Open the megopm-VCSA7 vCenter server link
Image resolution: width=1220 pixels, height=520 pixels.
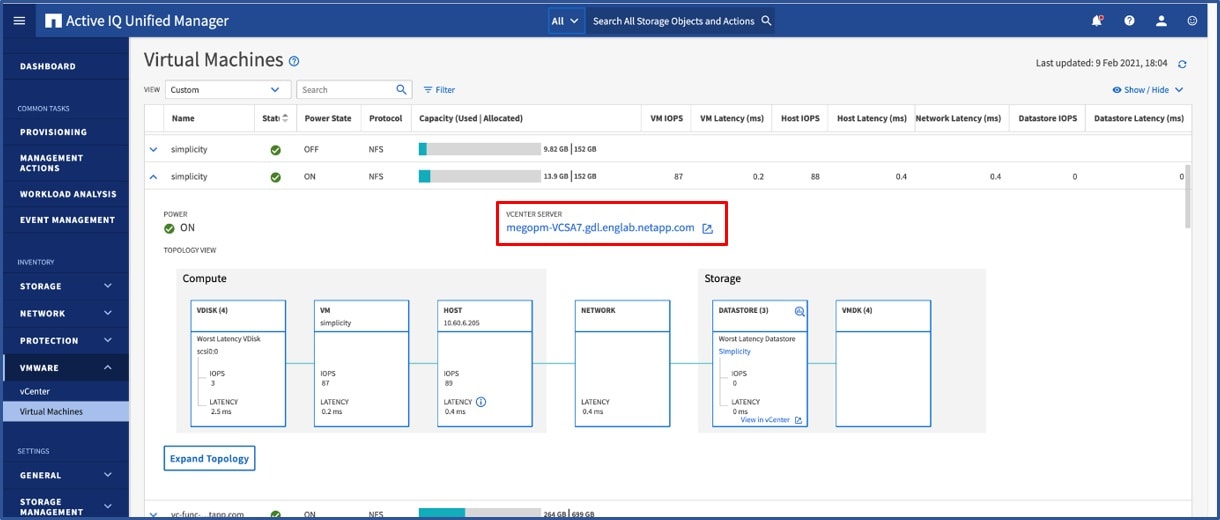pos(600,228)
